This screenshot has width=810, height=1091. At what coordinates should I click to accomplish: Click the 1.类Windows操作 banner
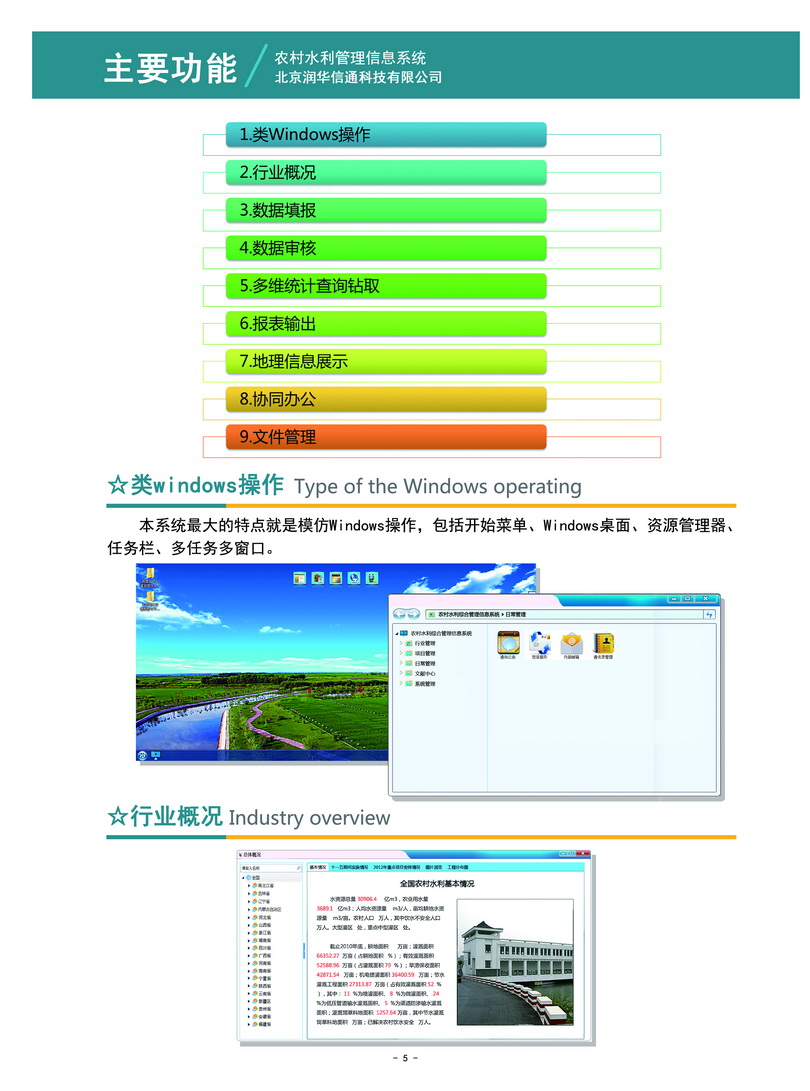[386, 134]
